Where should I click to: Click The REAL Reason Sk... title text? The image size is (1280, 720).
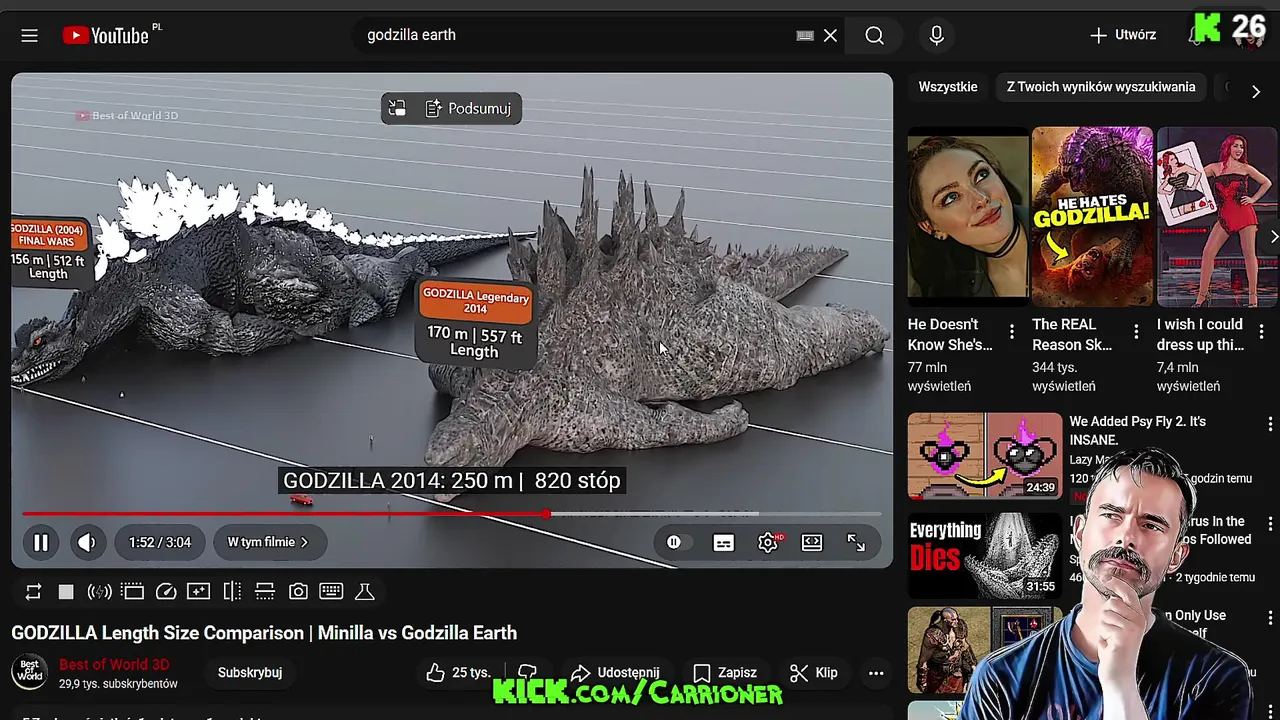pyautogui.click(x=1072, y=335)
